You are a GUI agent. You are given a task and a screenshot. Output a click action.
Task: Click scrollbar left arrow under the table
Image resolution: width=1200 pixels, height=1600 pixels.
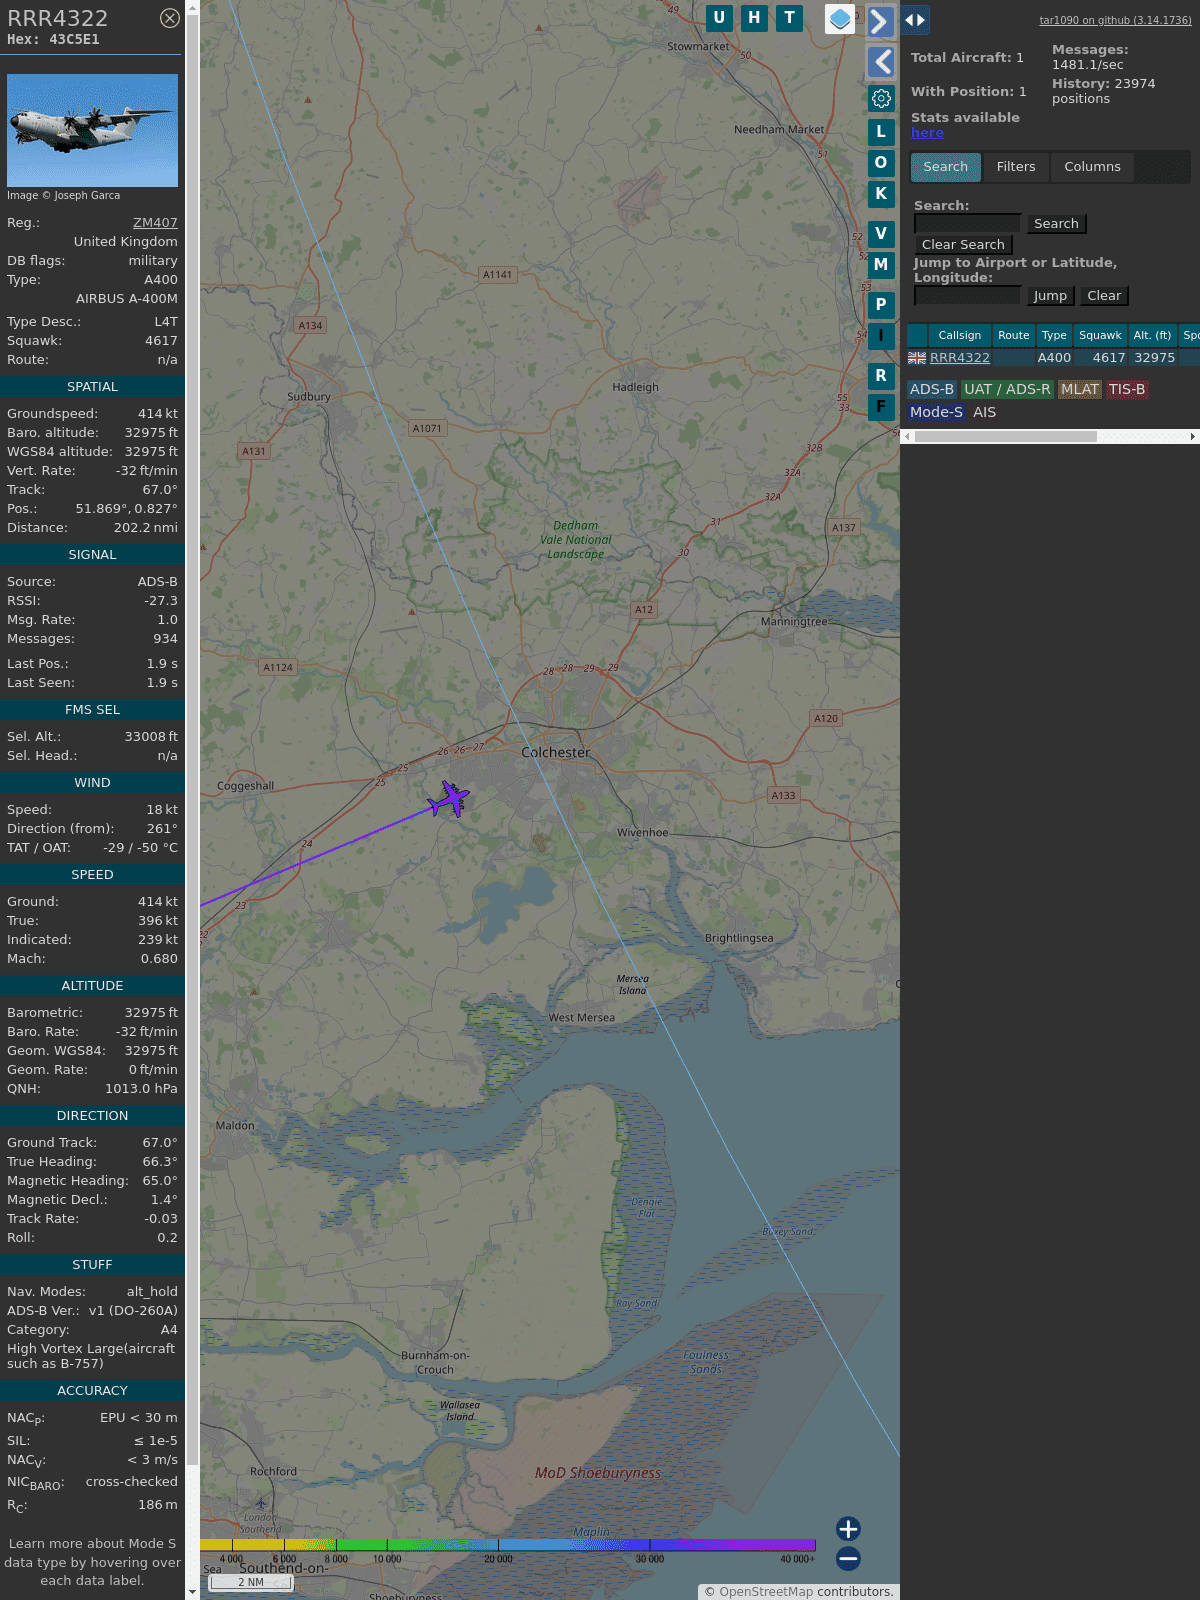(907, 437)
